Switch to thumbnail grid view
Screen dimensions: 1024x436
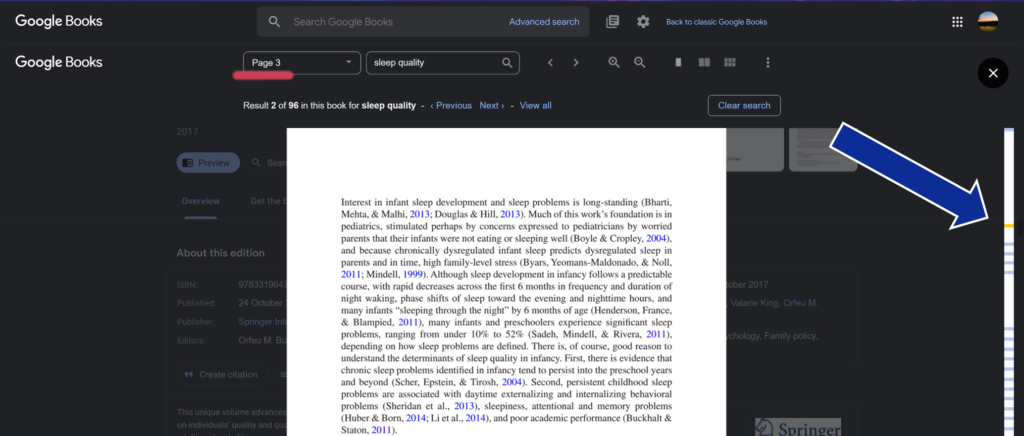pyautogui.click(x=730, y=63)
